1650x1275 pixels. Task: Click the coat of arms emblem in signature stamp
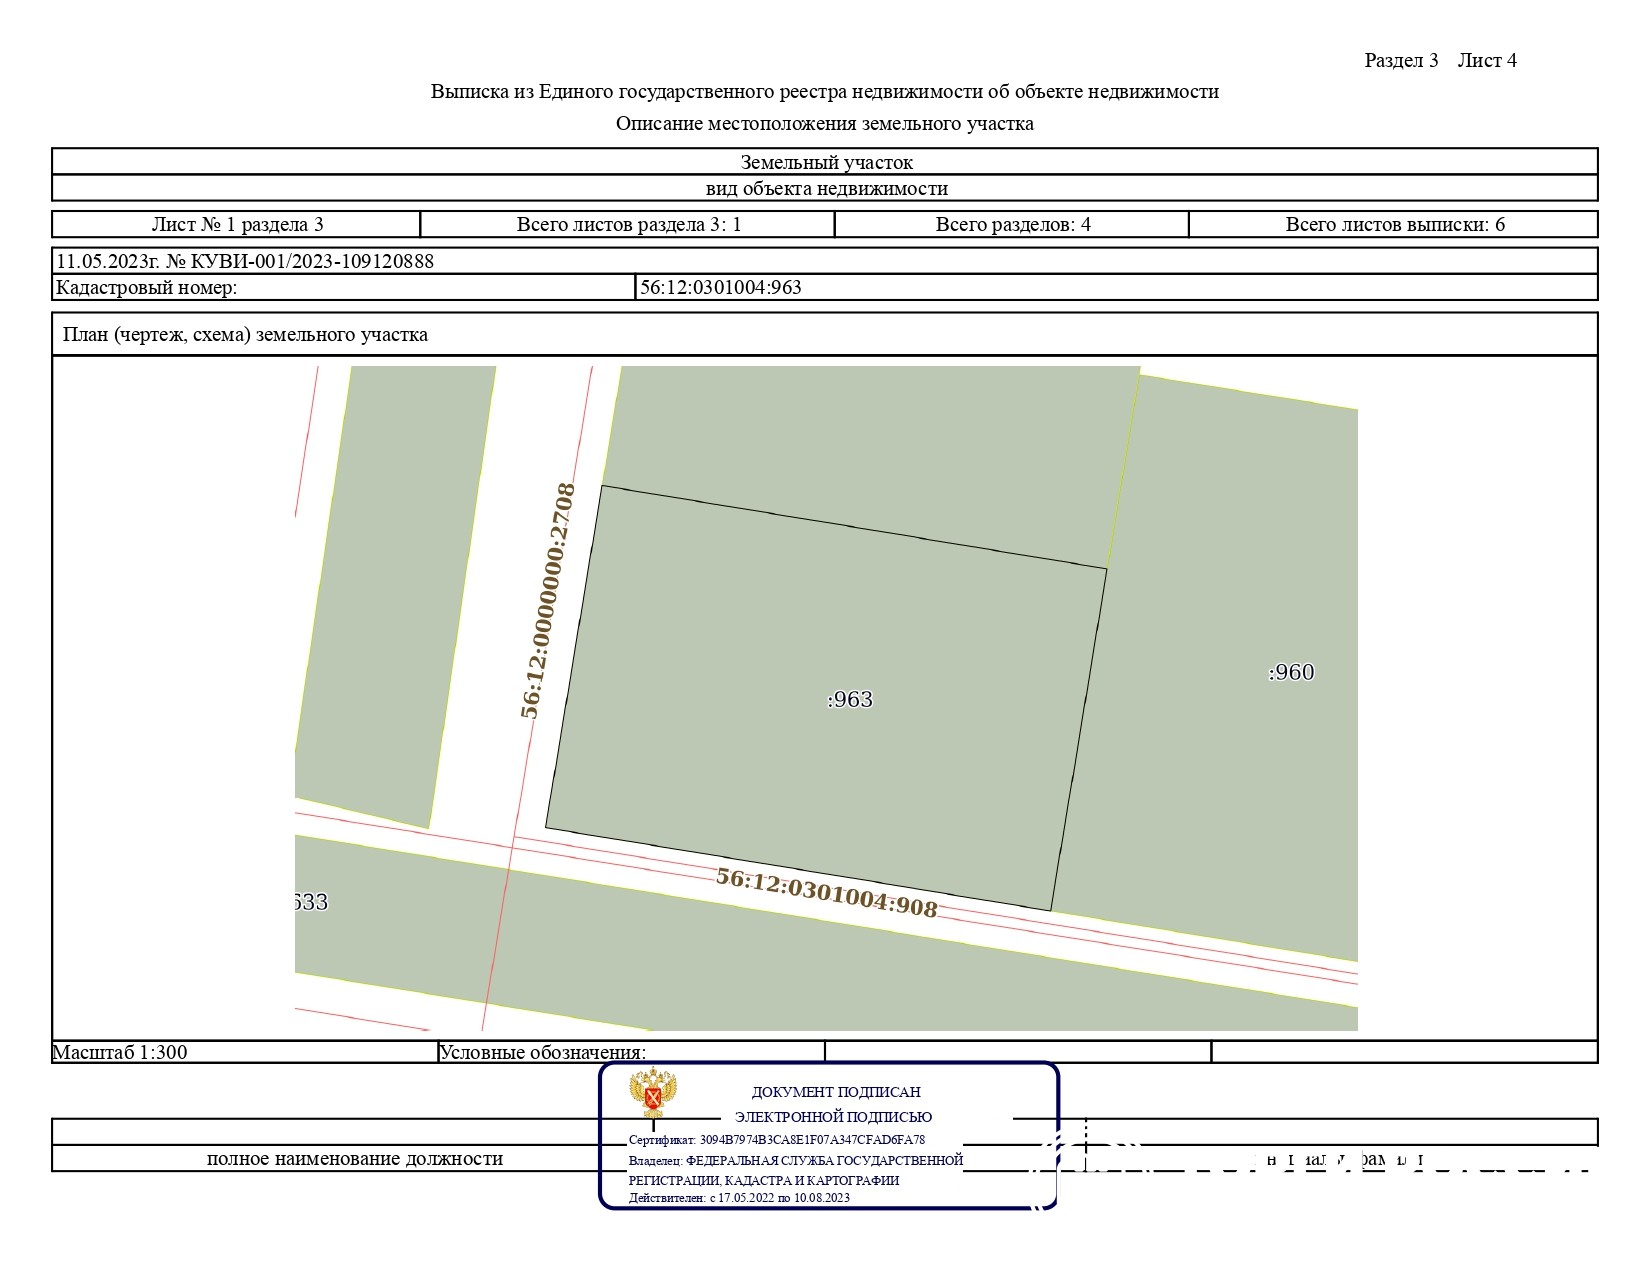(x=653, y=1095)
